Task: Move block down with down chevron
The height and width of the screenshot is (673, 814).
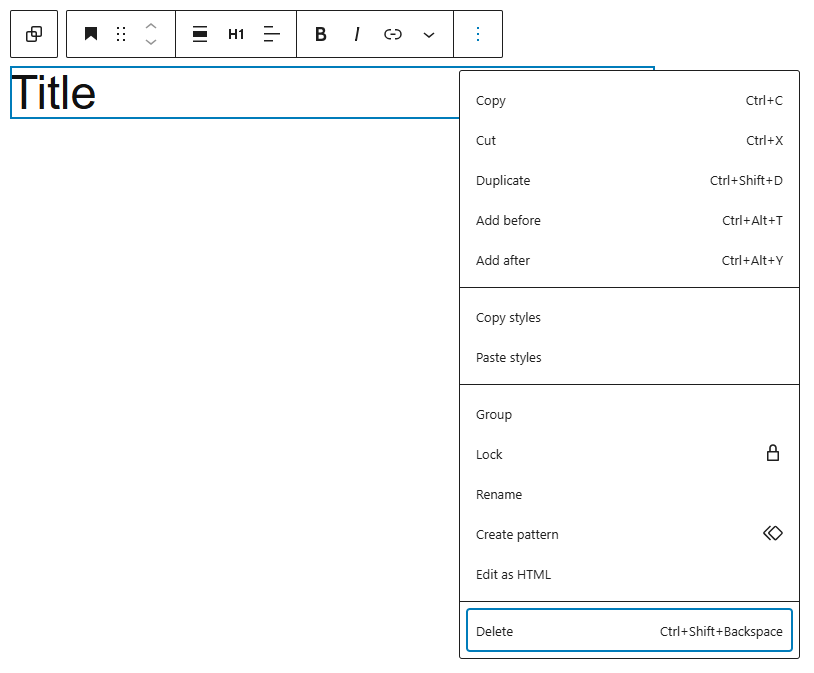Action: [x=151, y=42]
